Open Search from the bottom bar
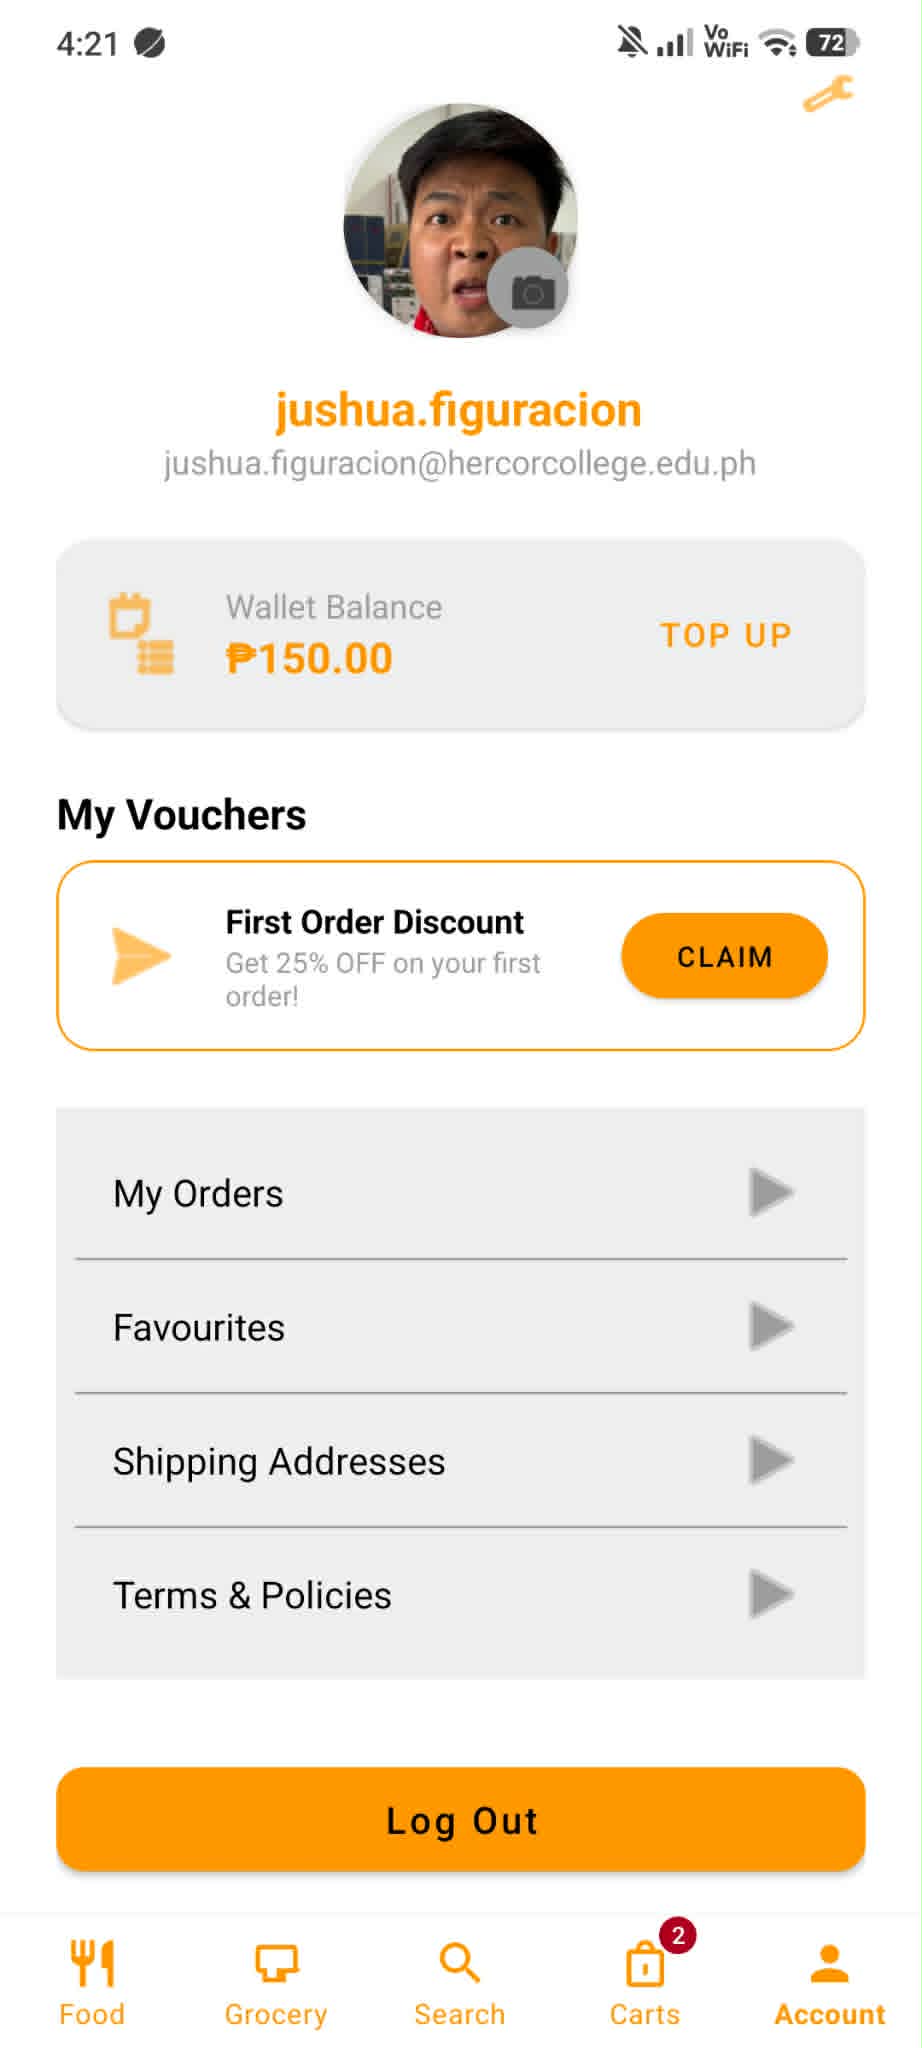The width and height of the screenshot is (922, 2048). pos(460,1982)
